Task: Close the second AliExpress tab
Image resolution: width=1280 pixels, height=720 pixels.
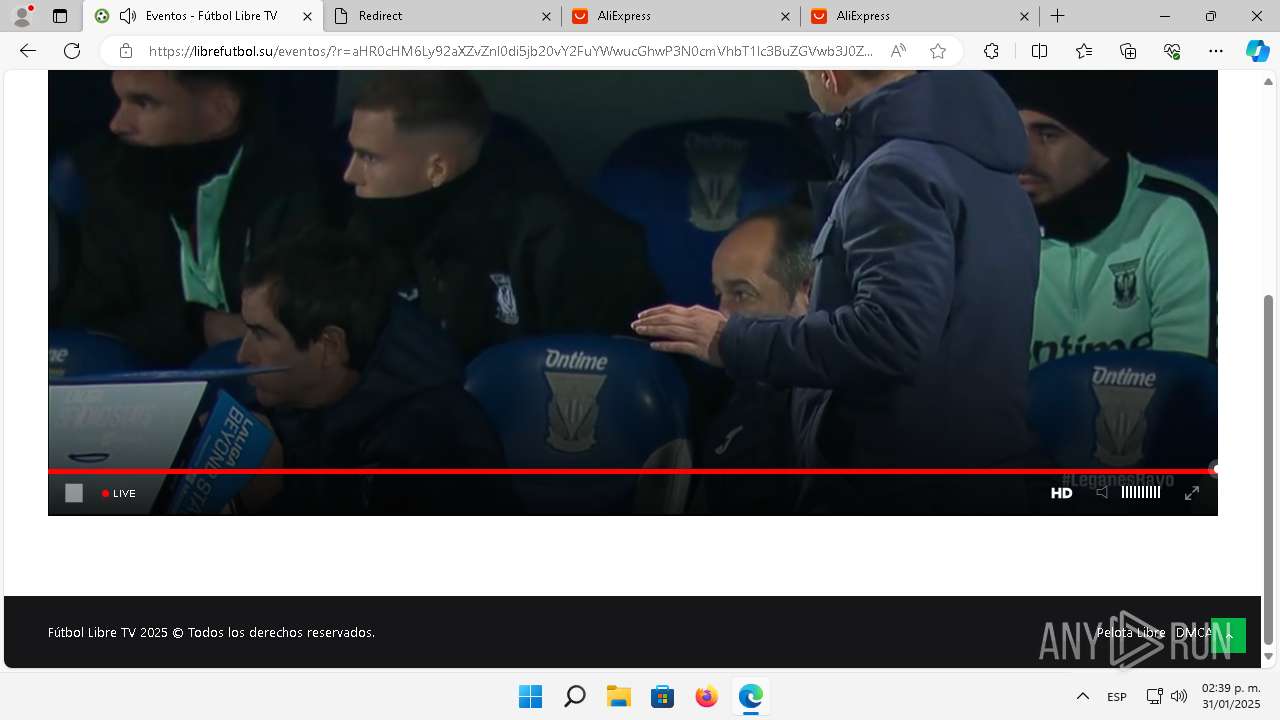Action: coord(1024,16)
